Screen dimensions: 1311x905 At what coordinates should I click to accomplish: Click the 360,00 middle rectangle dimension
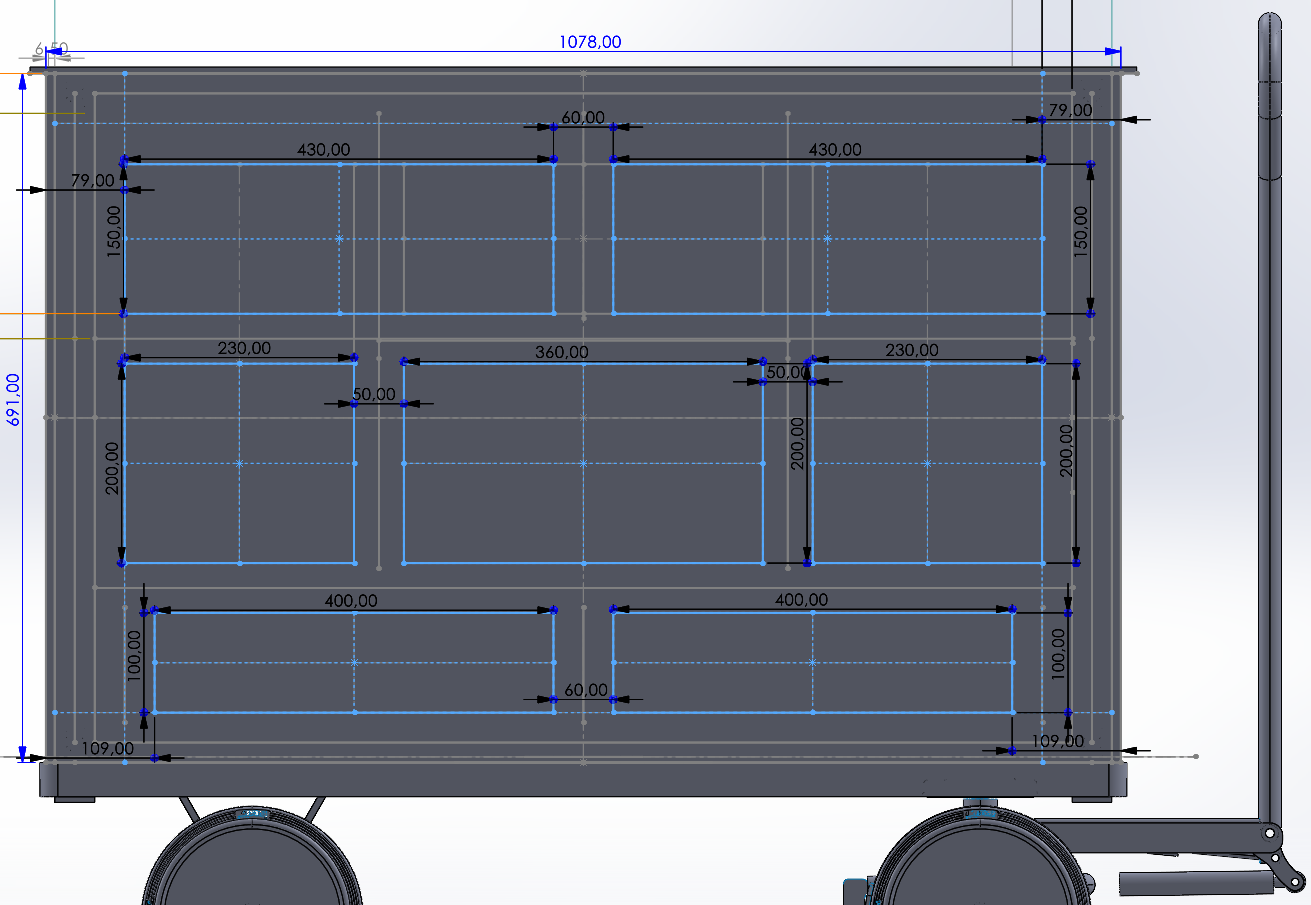click(x=561, y=352)
